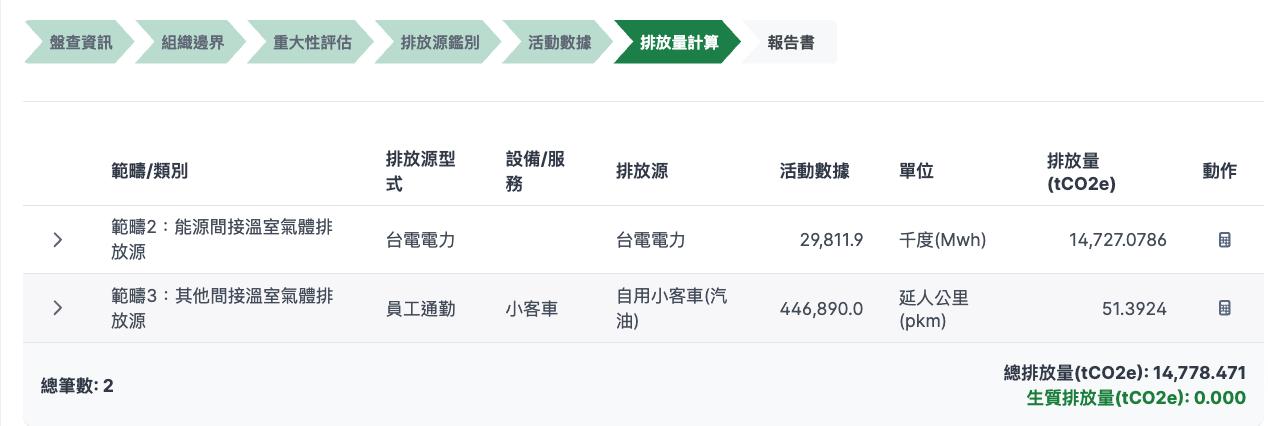Select the 14,727.0786 emission value cell
Screen dimensions: 1268x426
point(1117,240)
